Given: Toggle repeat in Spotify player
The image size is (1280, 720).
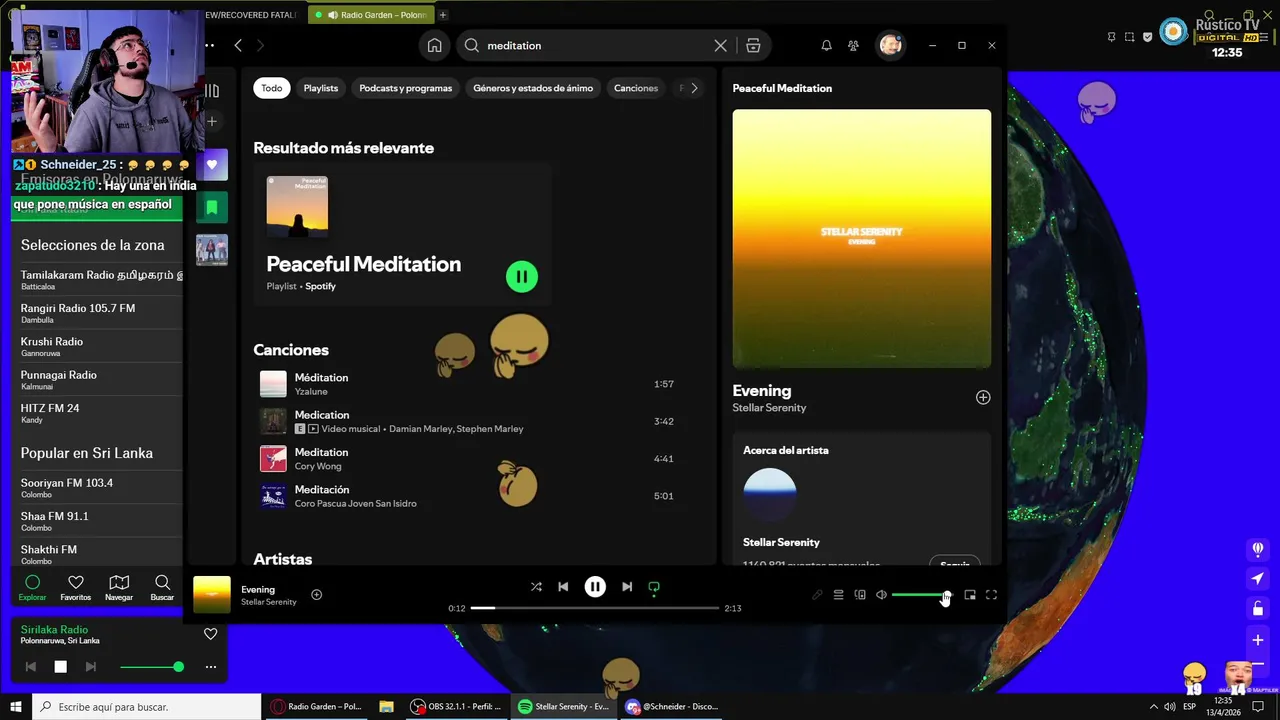Looking at the screenshot, I should (x=654, y=587).
